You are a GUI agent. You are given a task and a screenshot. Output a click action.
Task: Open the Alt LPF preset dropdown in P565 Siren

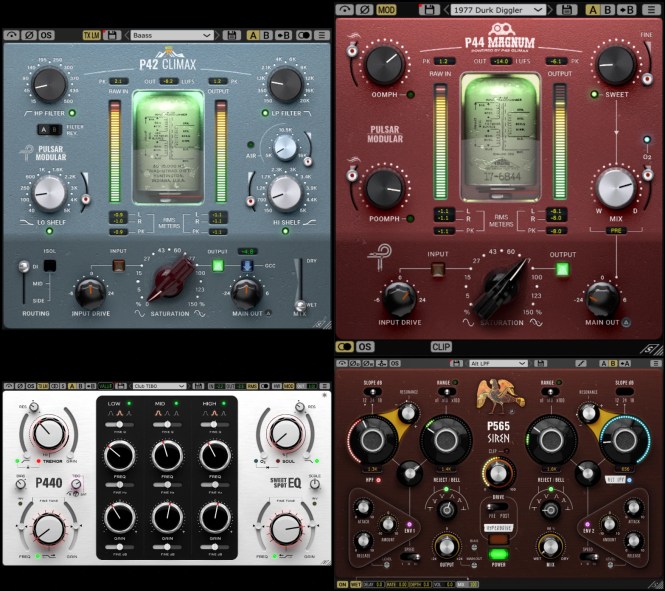[498, 363]
